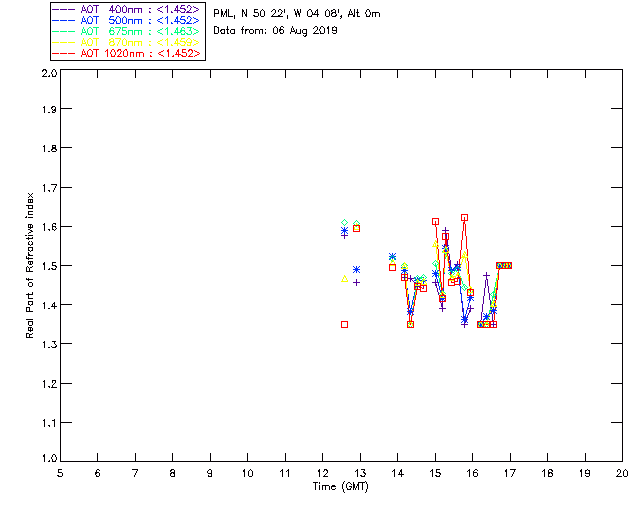This screenshot has height=512, width=640.
Task: Click the AOT 500nm legend entry
Action: tap(127, 20)
